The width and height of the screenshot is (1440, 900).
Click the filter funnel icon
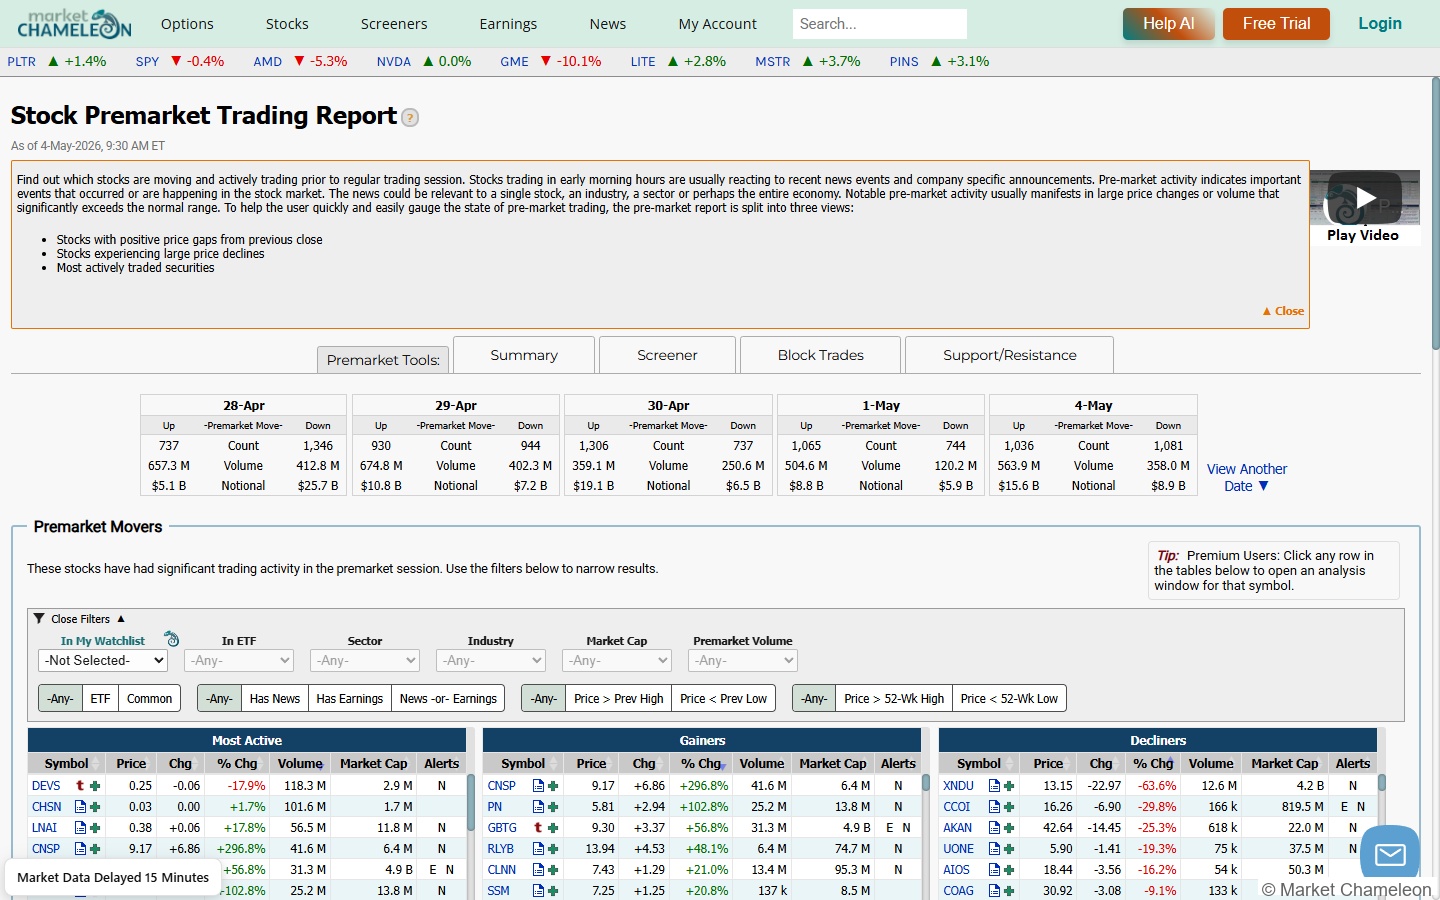tap(39, 619)
